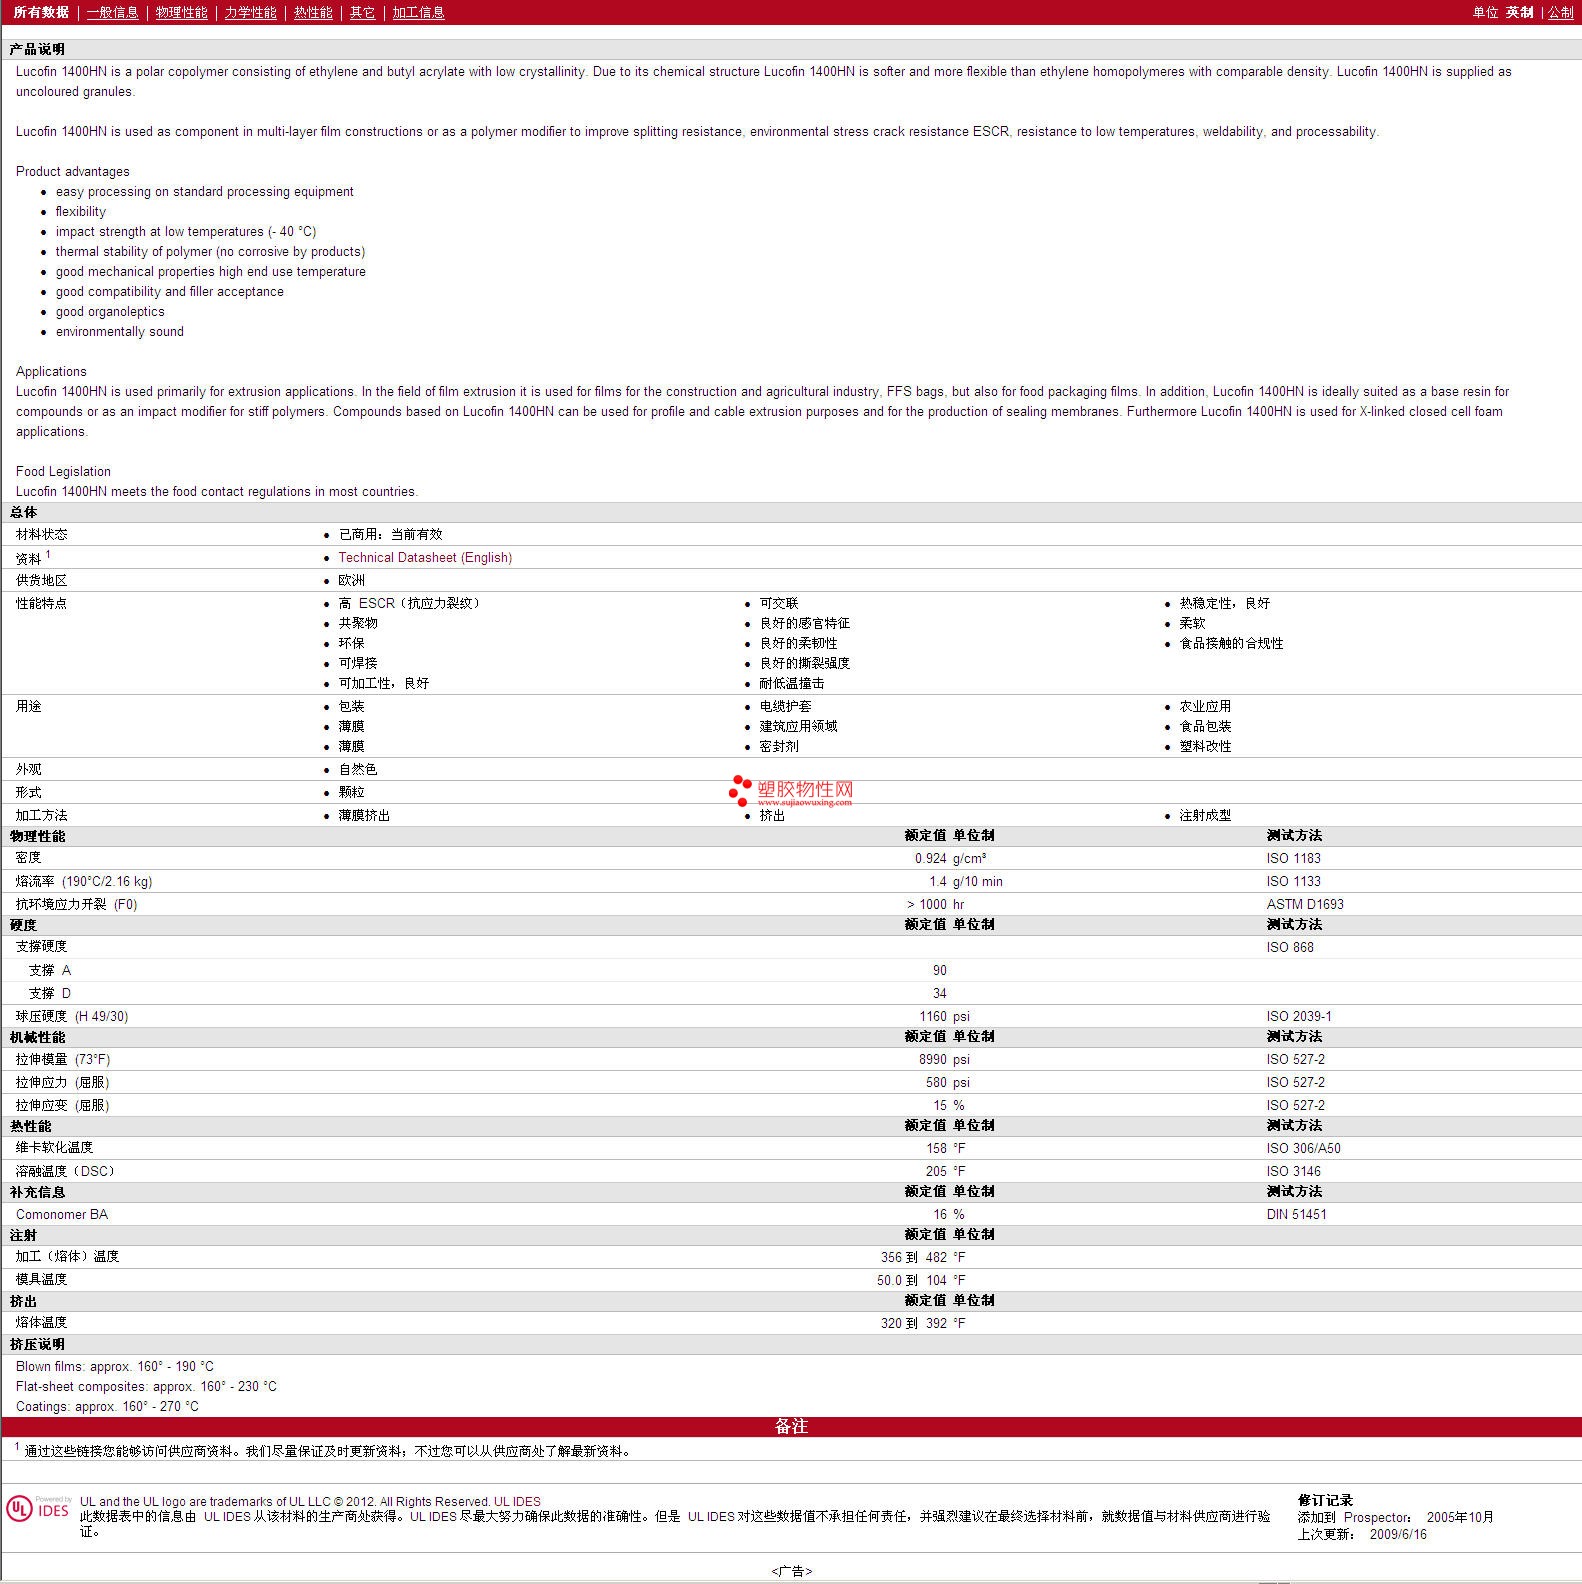
Task: Click the Coatings extrusion note
Action: tap(107, 1406)
